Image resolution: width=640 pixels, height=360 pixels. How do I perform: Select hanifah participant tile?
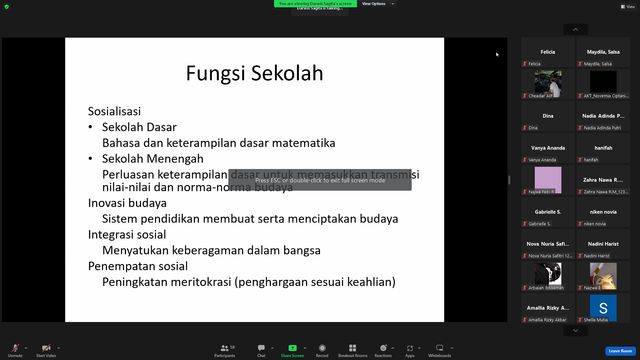click(603, 148)
